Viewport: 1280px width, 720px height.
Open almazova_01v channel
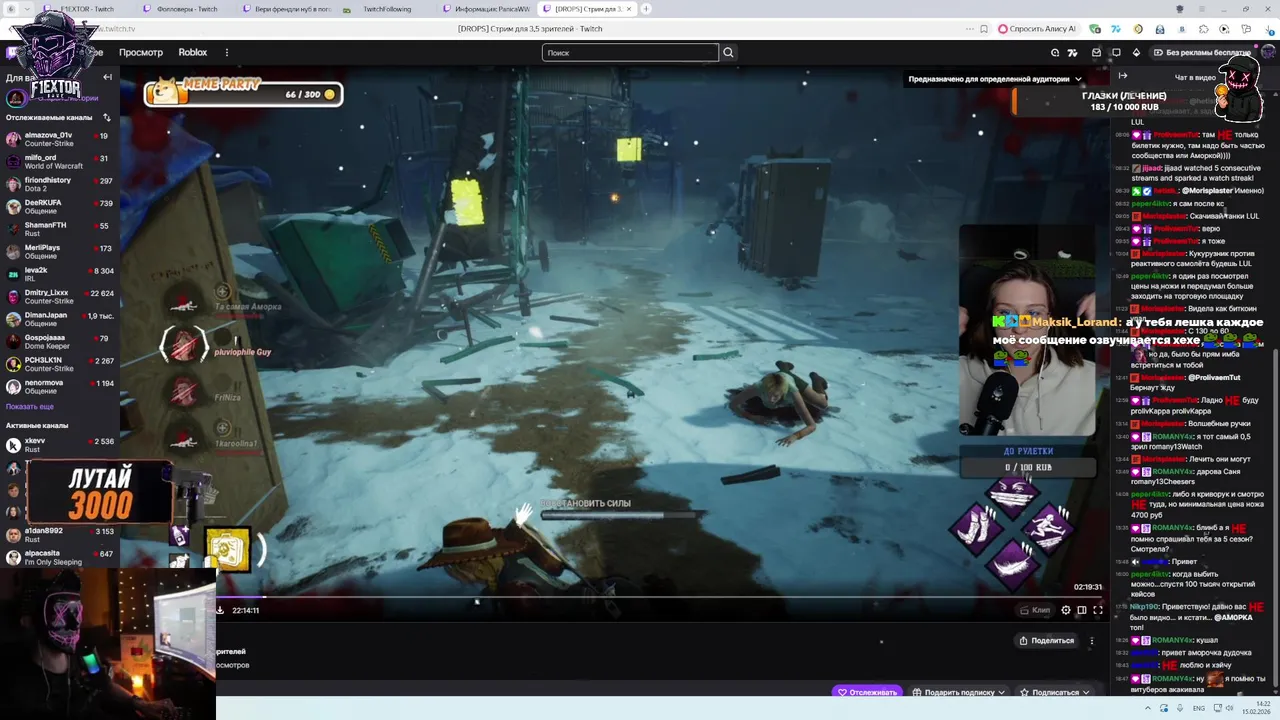tap(60, 139)
